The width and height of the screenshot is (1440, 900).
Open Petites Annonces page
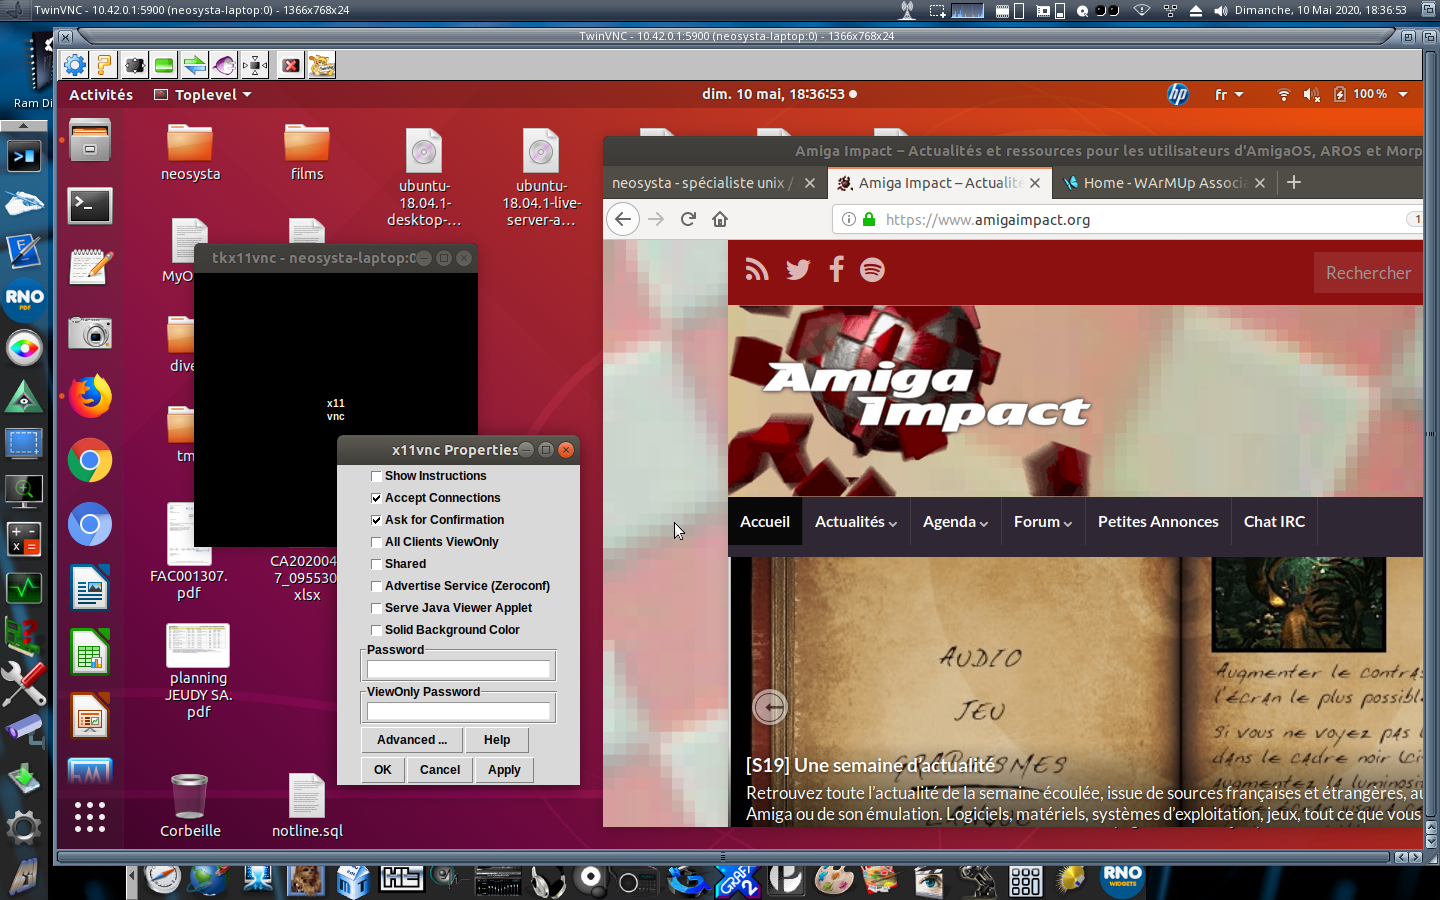(x=1158, y=522)
